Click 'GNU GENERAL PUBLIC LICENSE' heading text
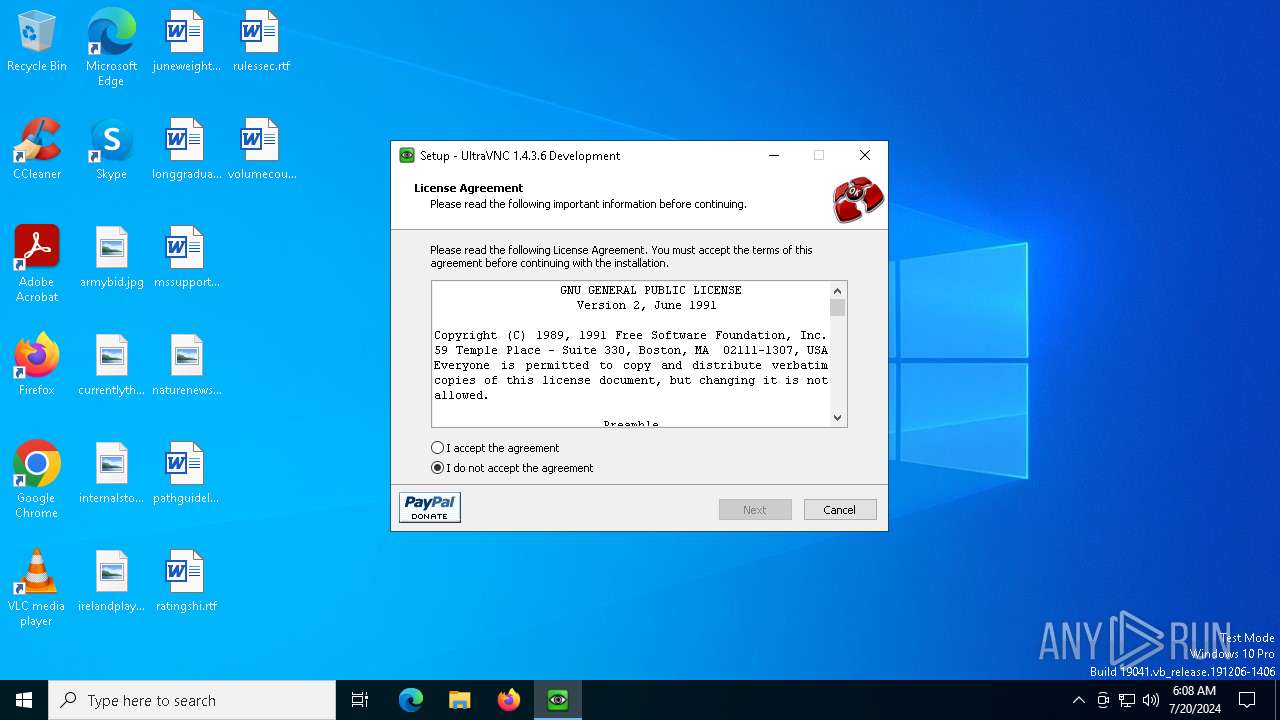The height and width of the screenshot is (720, 1280). [651, 290]
